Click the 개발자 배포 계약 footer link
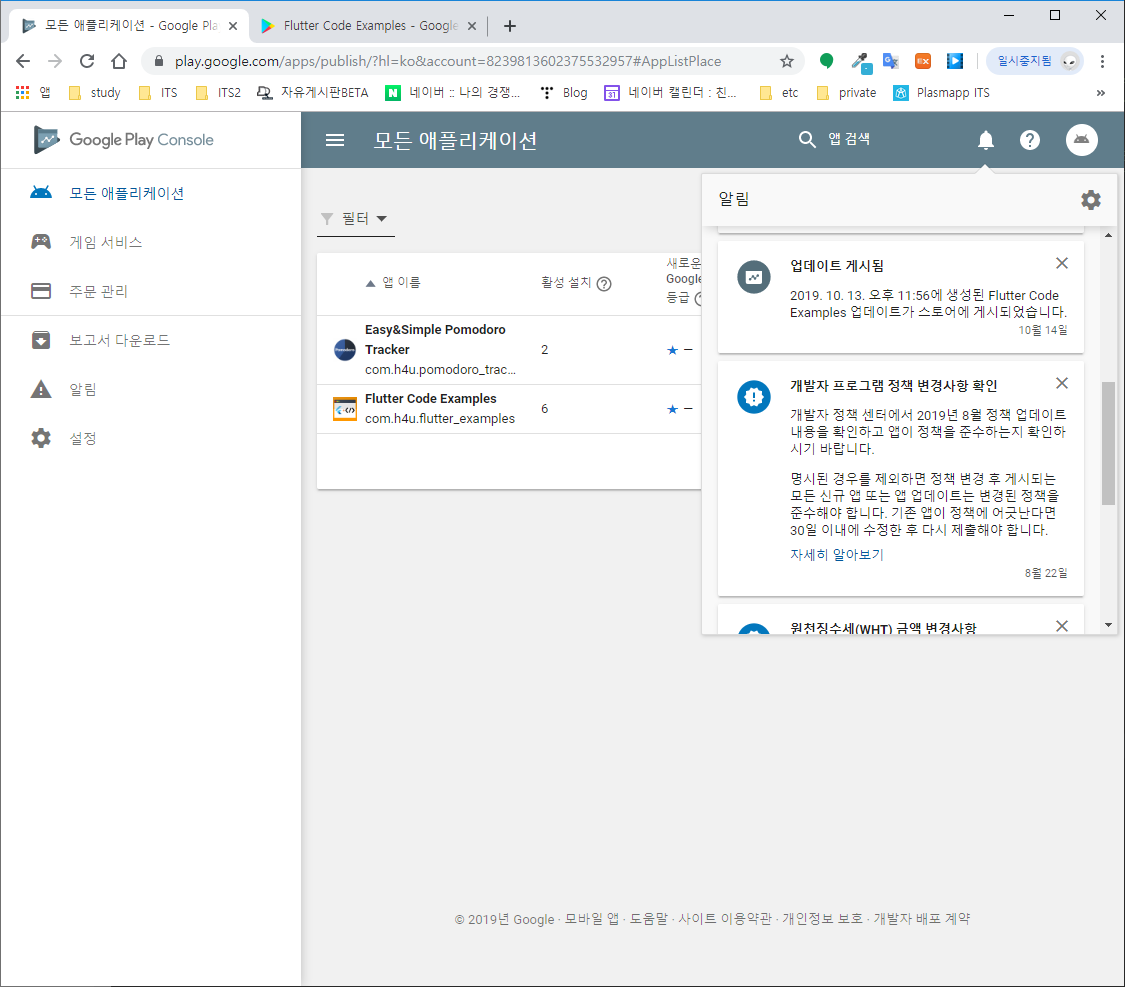The image size is (1125, 987). pos(921,918)
